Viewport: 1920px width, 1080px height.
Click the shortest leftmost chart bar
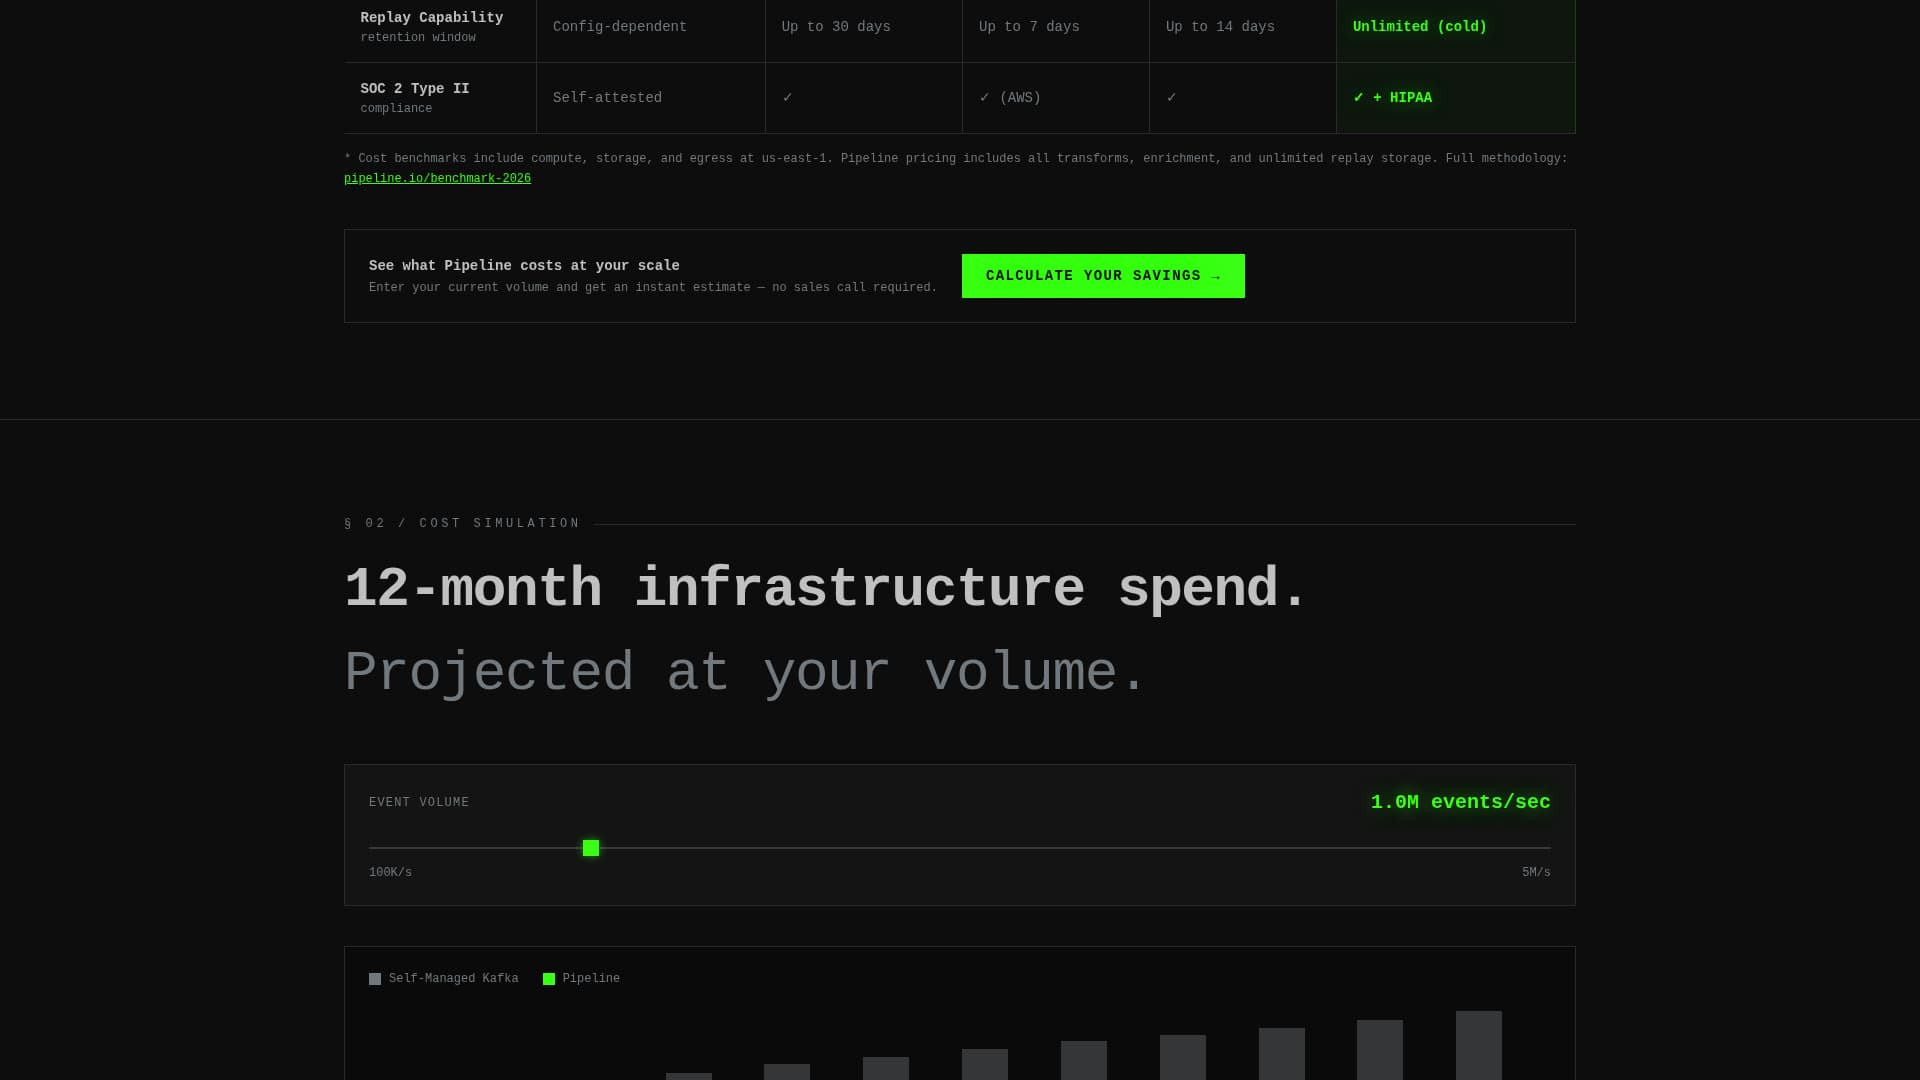click(x=689, y=1076)
